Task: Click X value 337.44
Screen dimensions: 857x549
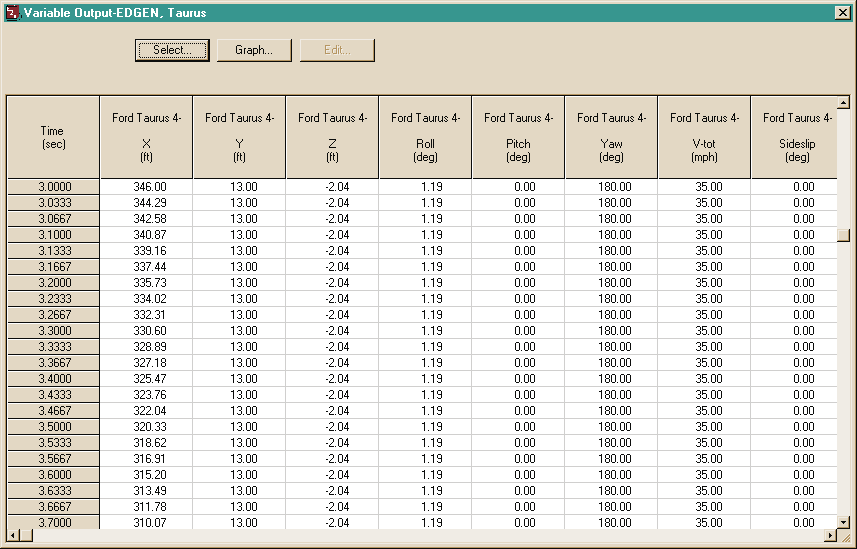Action: [x=146, y=267]
